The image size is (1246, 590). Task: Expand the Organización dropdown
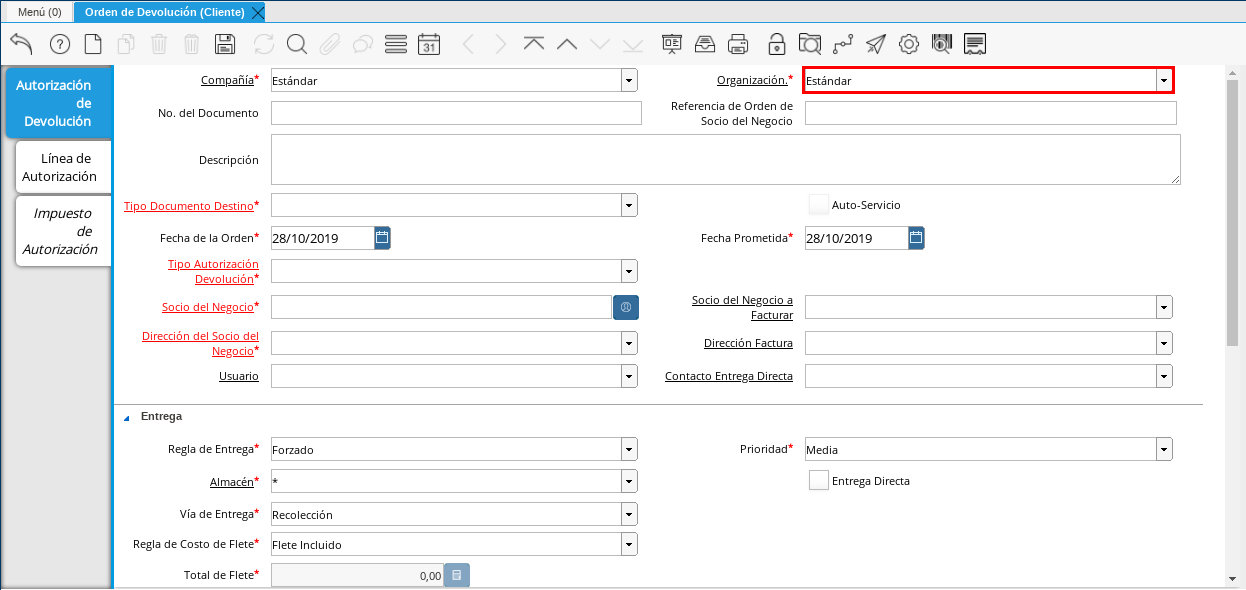click(x=1163, y=81)
